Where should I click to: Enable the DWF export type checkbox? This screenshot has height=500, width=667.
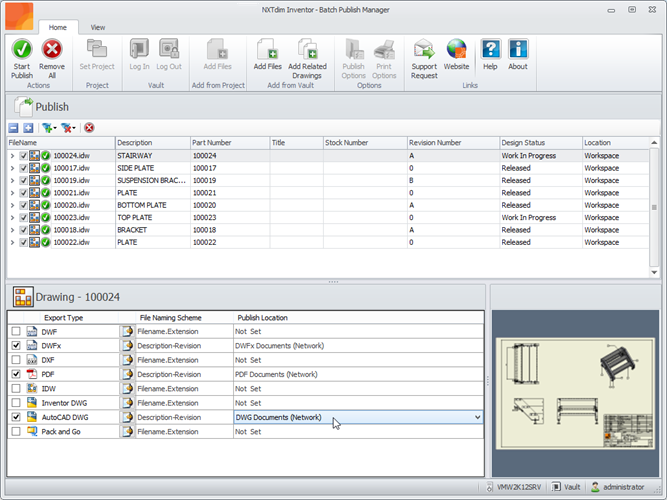click(16, 331)
